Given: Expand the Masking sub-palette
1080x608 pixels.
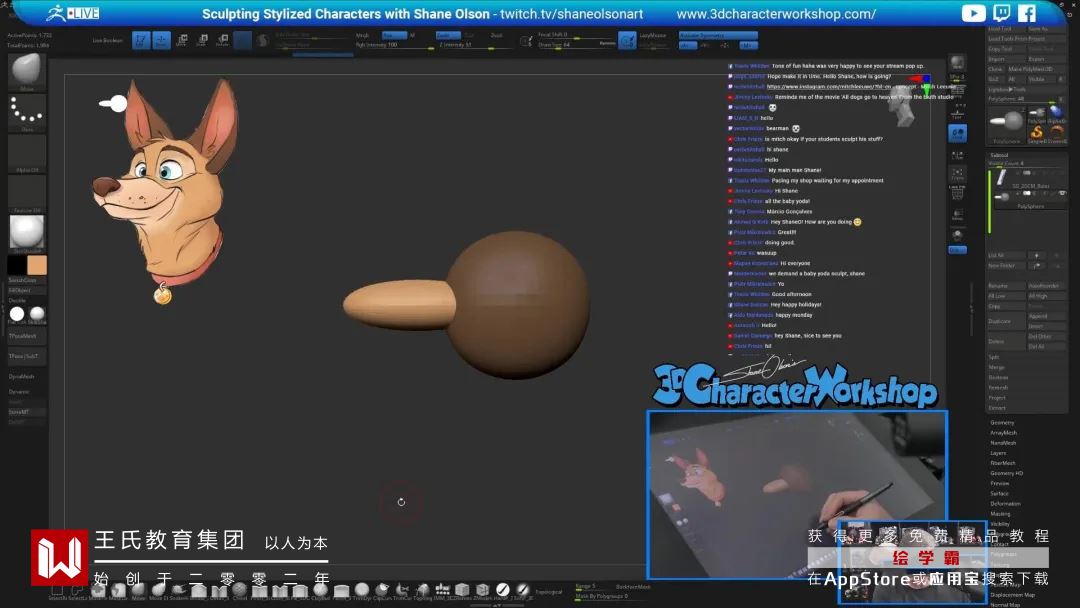Looking at the screenshot, I should point(1000,514).
